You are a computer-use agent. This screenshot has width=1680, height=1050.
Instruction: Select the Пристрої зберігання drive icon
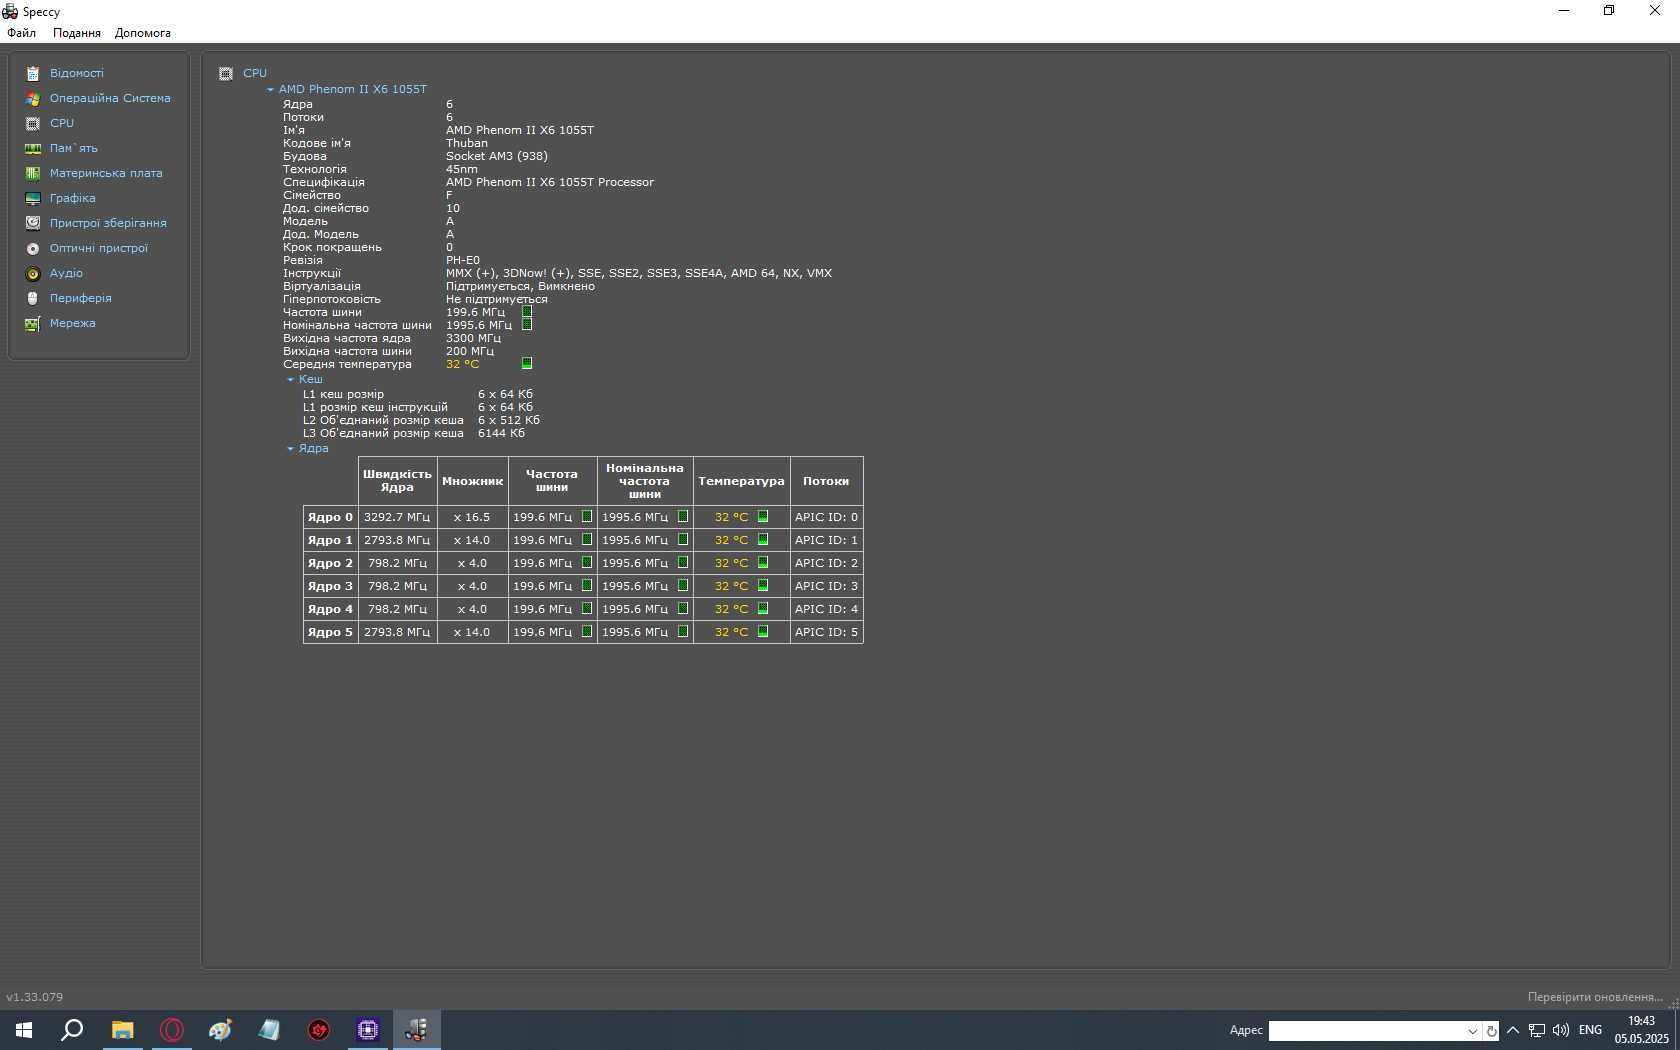[x=33, y=223]
